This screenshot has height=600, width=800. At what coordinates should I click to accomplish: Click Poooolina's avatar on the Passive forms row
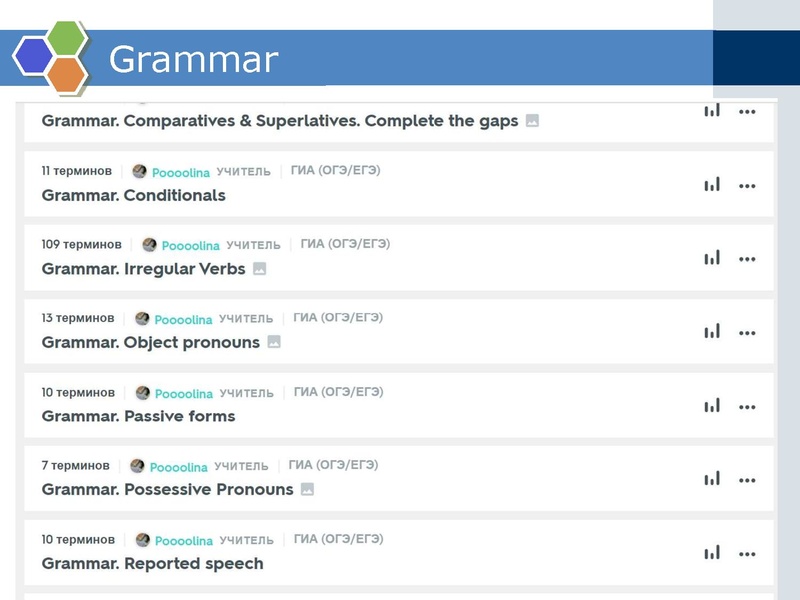(x=144, y=390)
